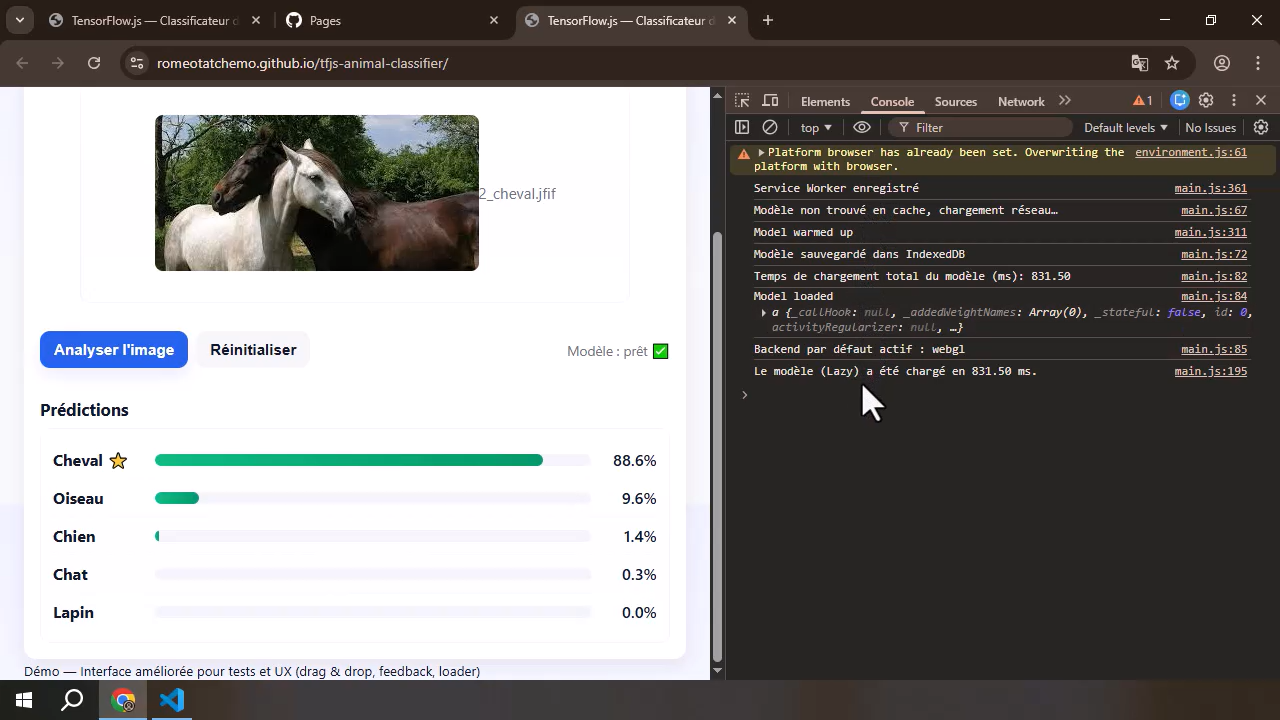Open the DevTools settings gear
1280x720 pixels.
[1206, 101]
